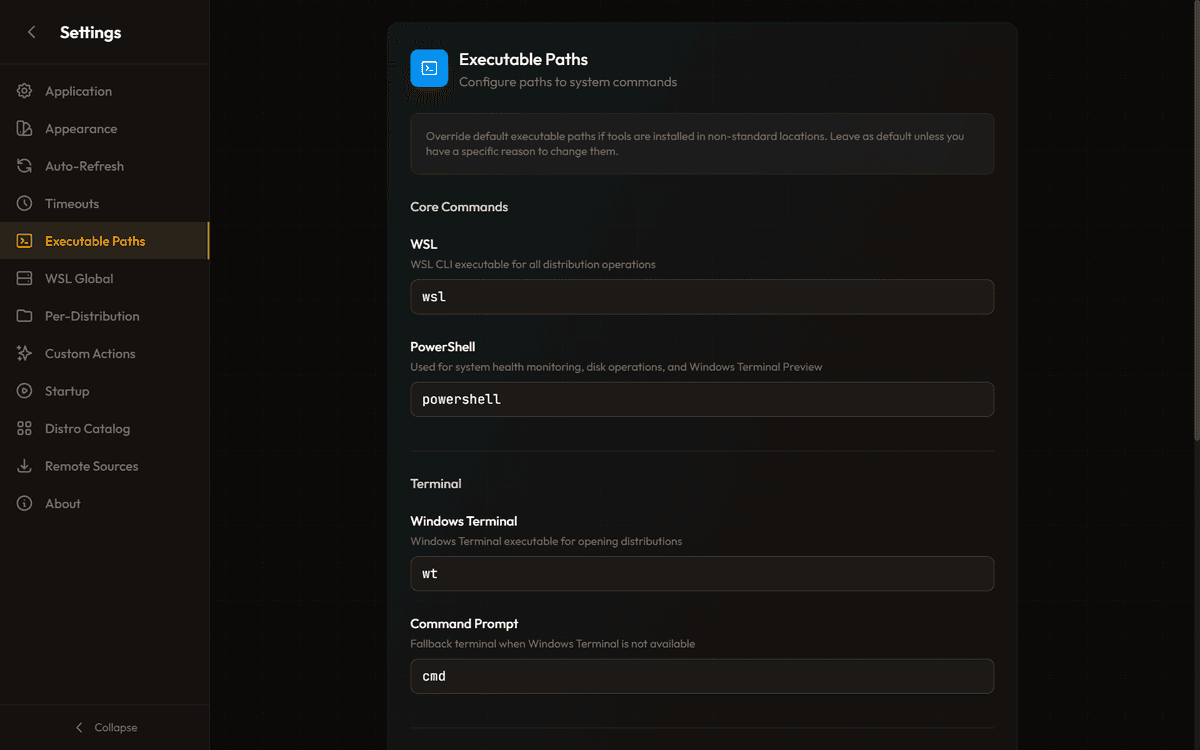Click the Application gear icon in sidebar
Viewport: 1200px width, 750px height.
[x=25, y=91]
